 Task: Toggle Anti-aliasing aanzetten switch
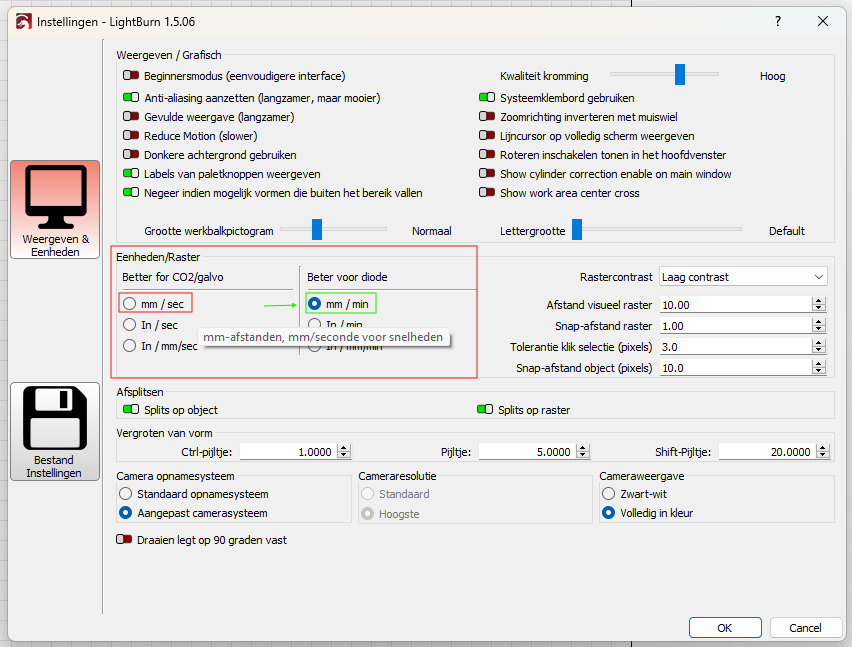point(130,97)
